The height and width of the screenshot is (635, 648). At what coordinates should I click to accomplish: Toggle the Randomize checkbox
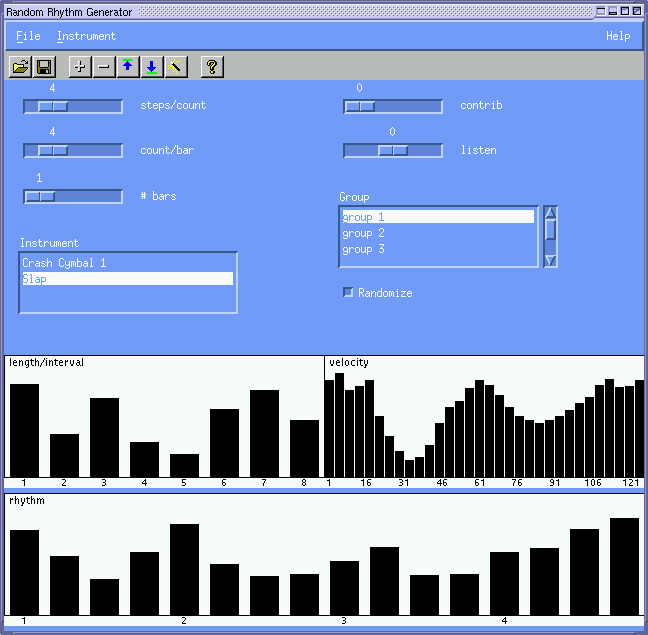[348, 293]
